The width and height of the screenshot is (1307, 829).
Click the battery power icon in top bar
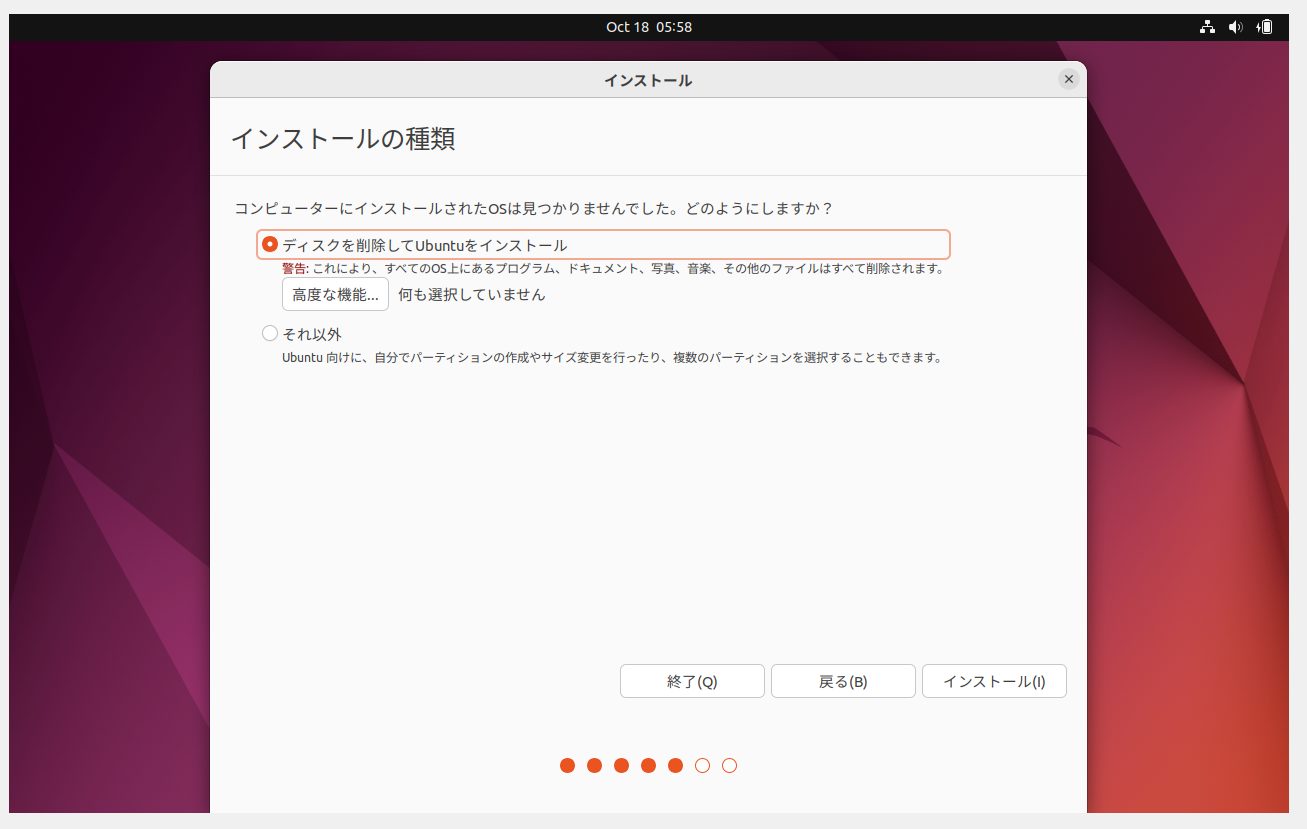pos(1265,27)
